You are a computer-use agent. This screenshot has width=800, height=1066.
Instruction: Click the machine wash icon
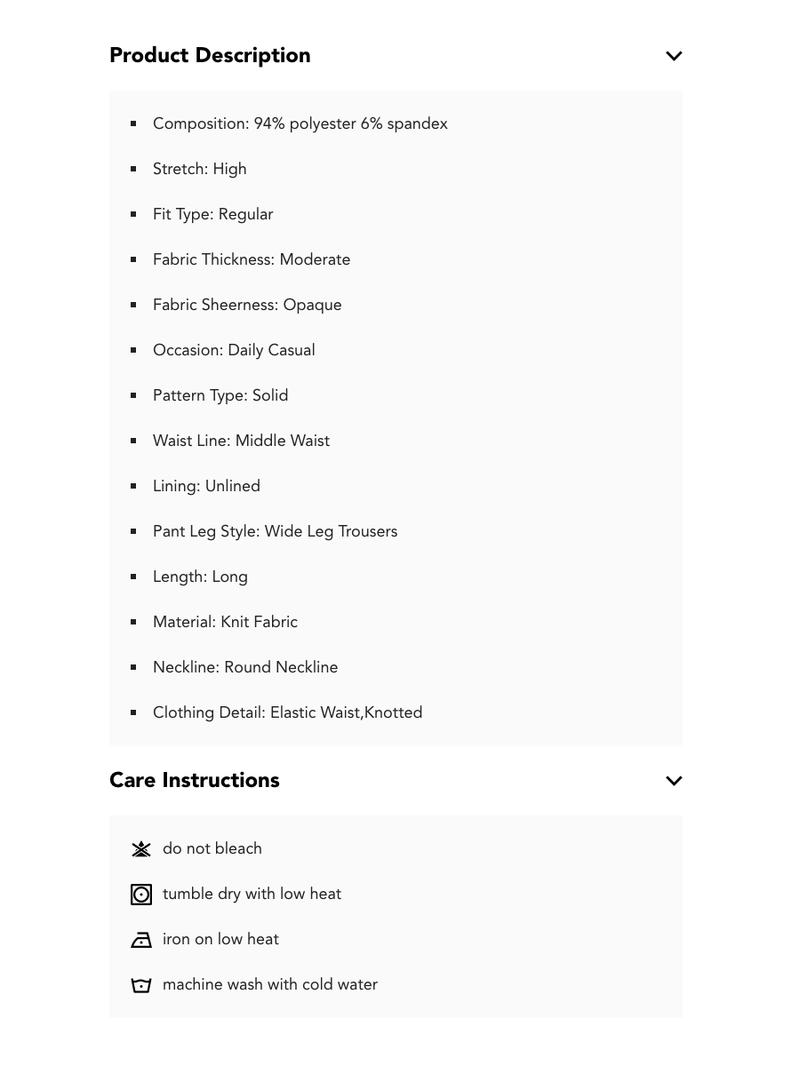(x=141, y=985)
